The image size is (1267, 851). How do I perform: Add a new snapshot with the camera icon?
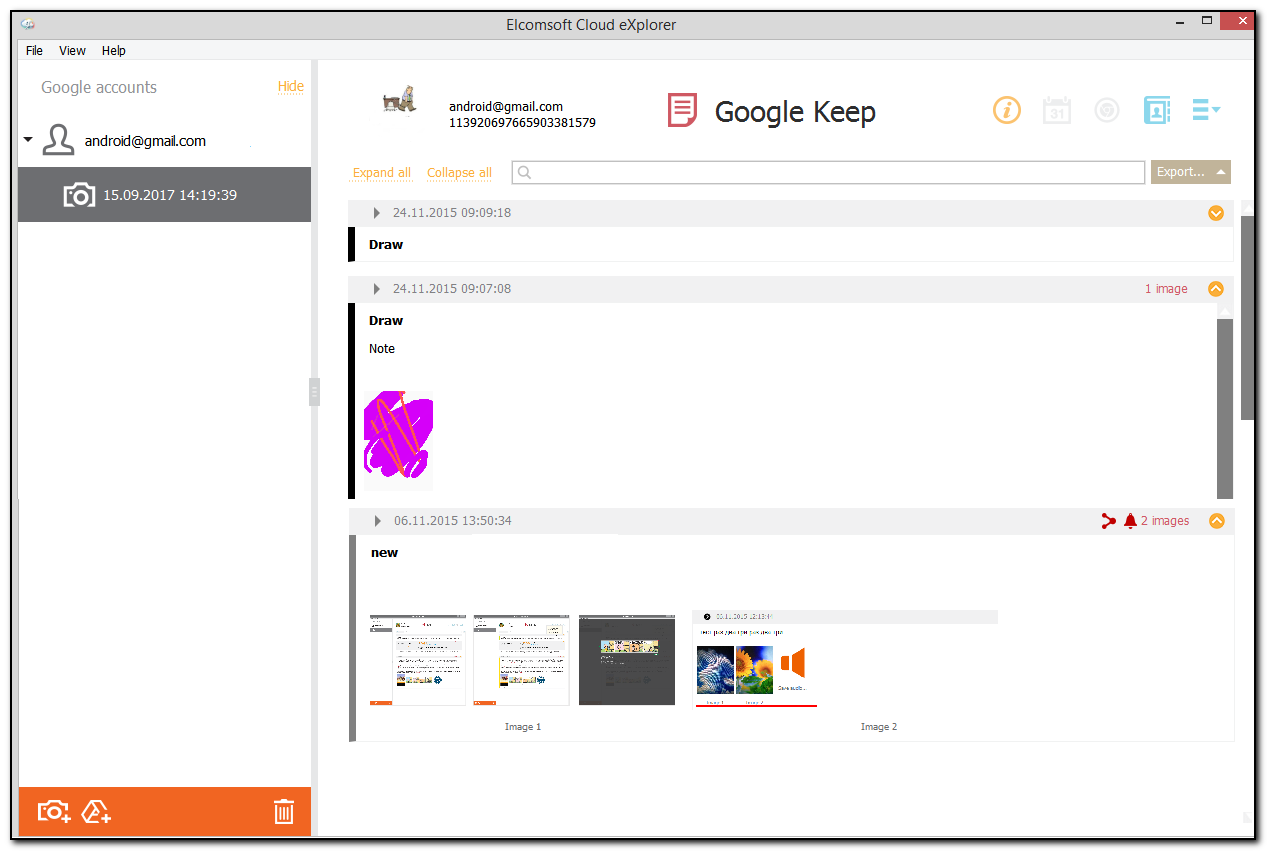(x=53, y=812)
